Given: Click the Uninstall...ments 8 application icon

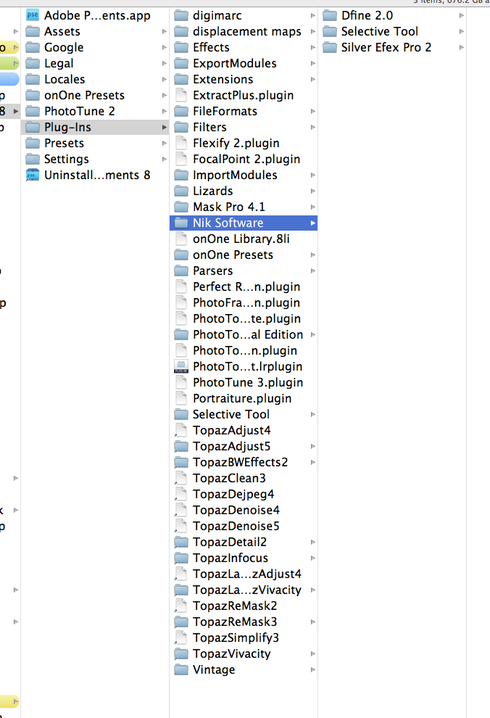Looking at the screenshot, I should coord(33,175).
